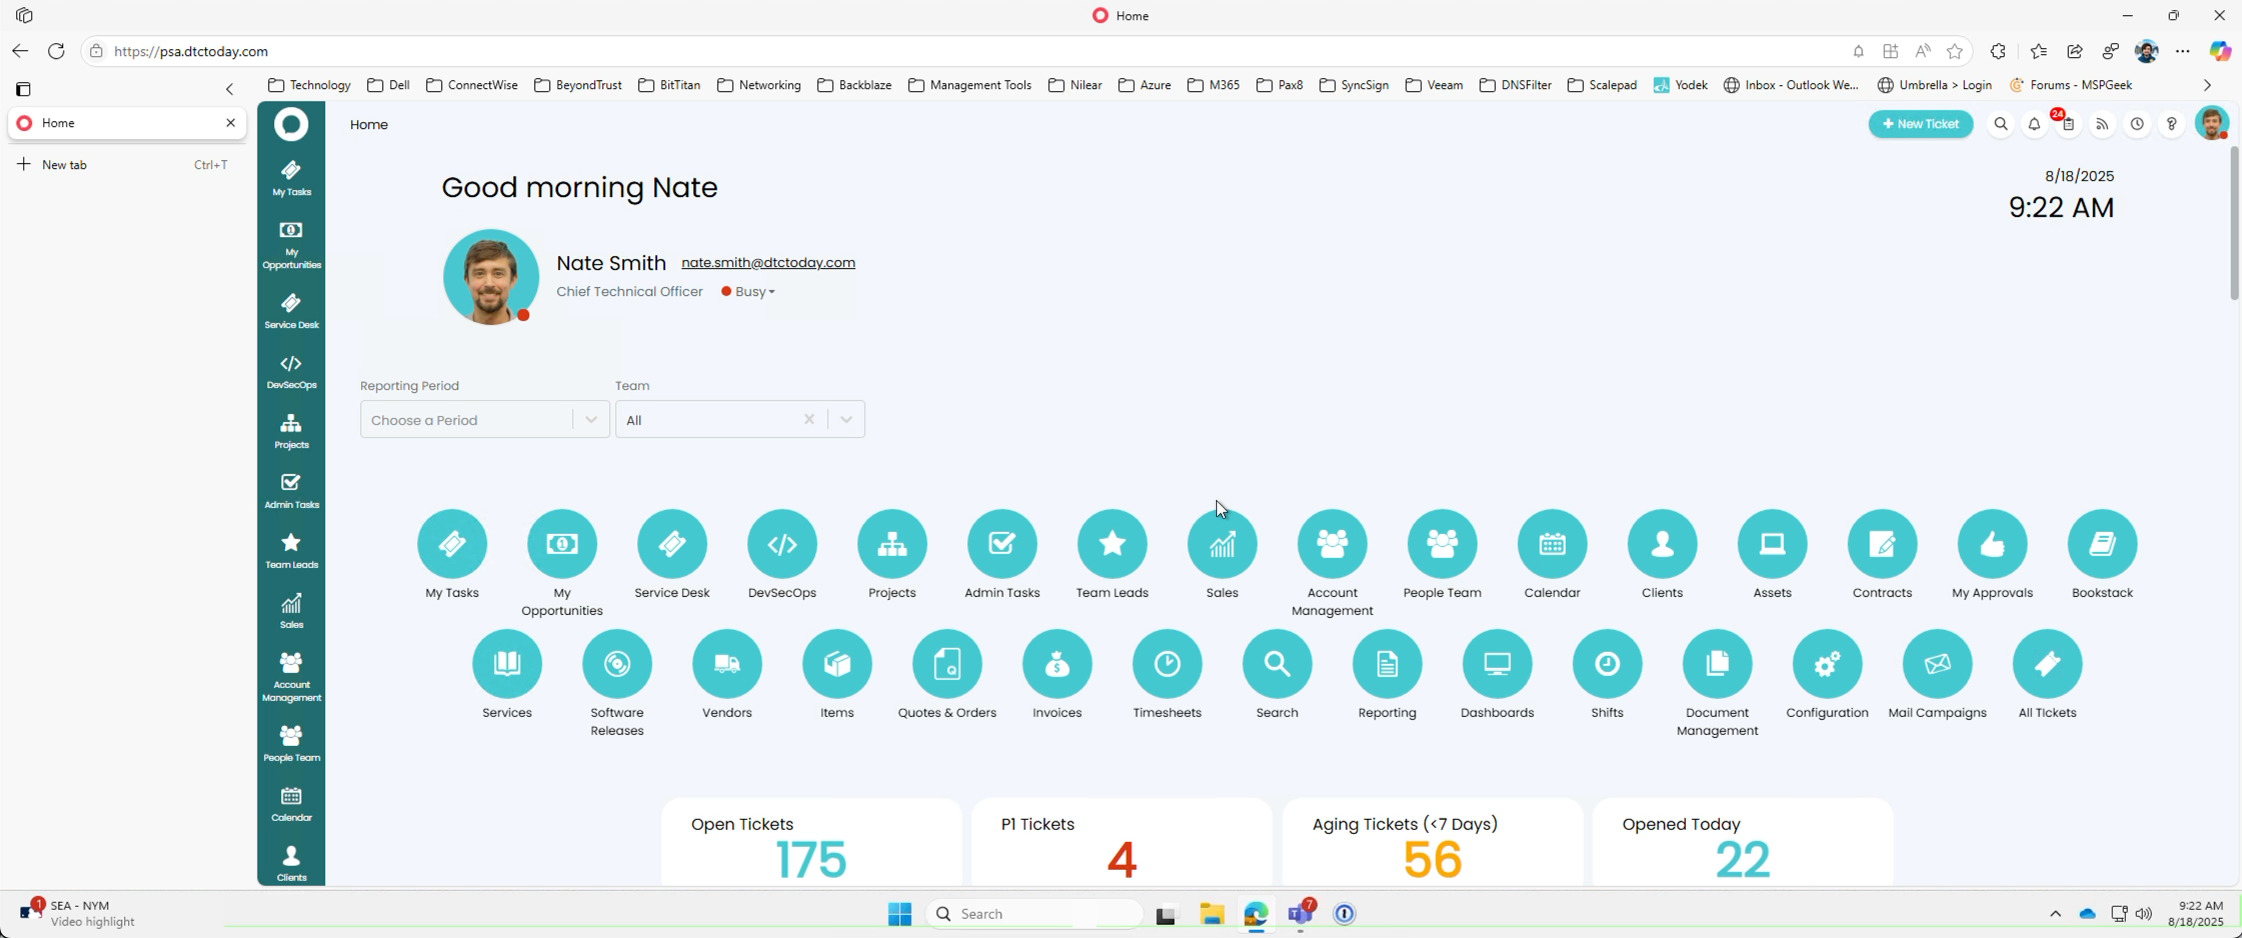Open Microsoft Teams from the taskbar
This screenshot has width=2242, height=938.
[1300, 913]
